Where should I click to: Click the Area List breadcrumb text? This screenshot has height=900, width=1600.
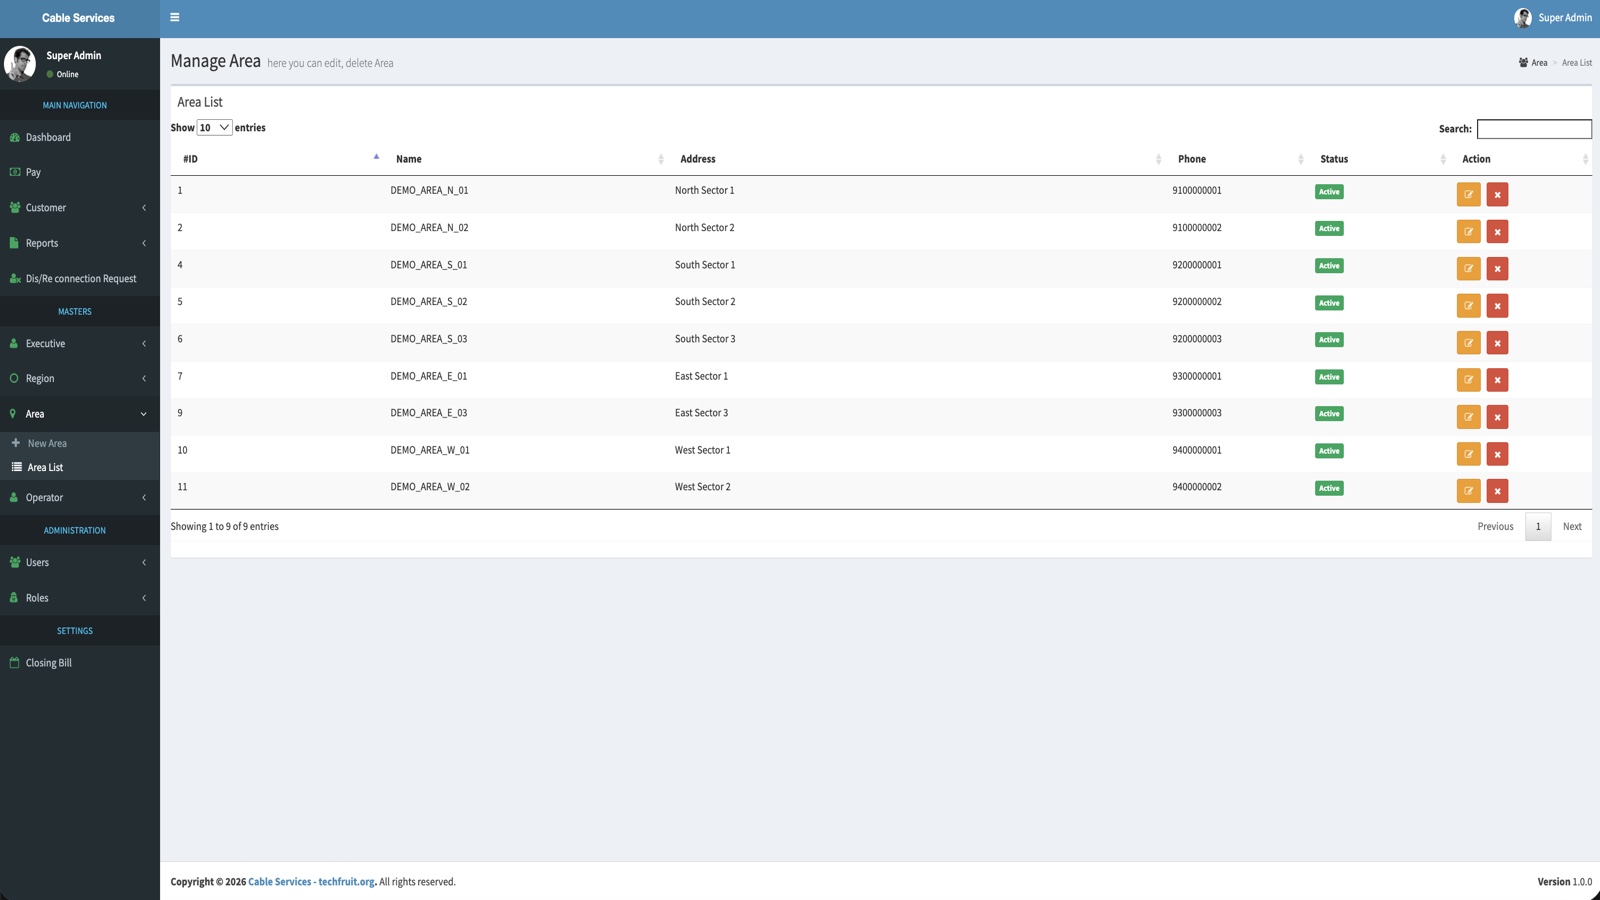point(1577,63)
